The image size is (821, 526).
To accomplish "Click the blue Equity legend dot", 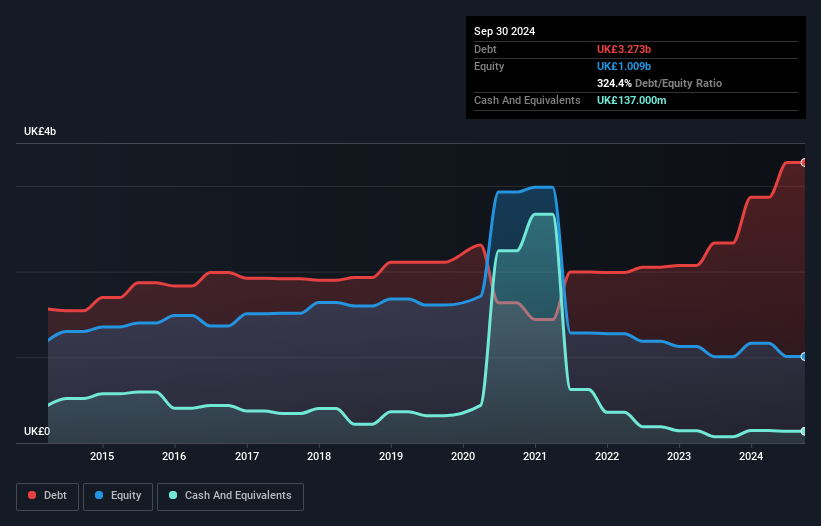I will pyautogui.click(x=99, y=495).
